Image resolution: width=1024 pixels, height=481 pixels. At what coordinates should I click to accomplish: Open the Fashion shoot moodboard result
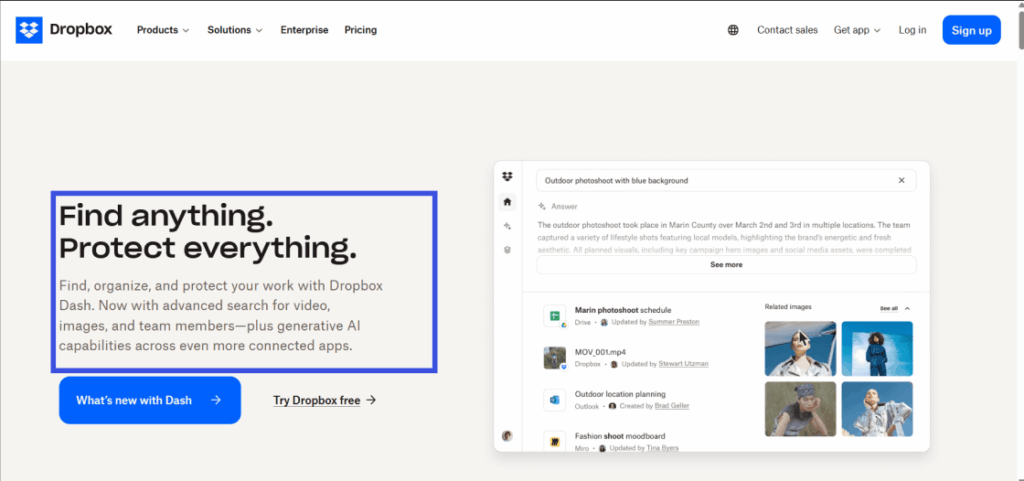tap(620, 436)
